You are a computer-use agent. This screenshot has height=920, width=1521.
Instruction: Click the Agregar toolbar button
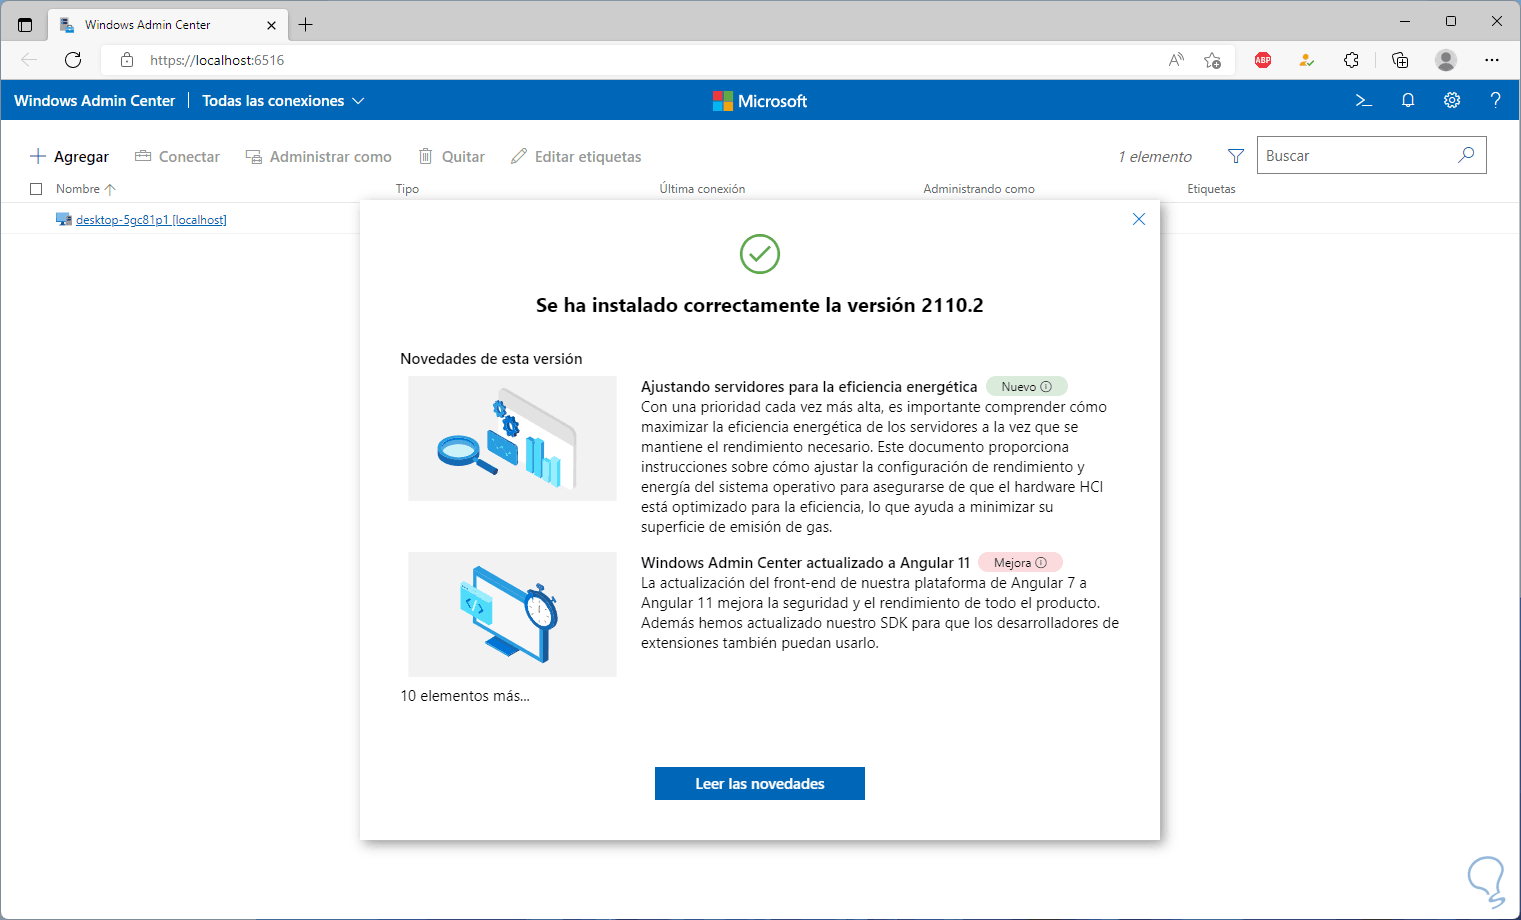[x=69, y=156]
